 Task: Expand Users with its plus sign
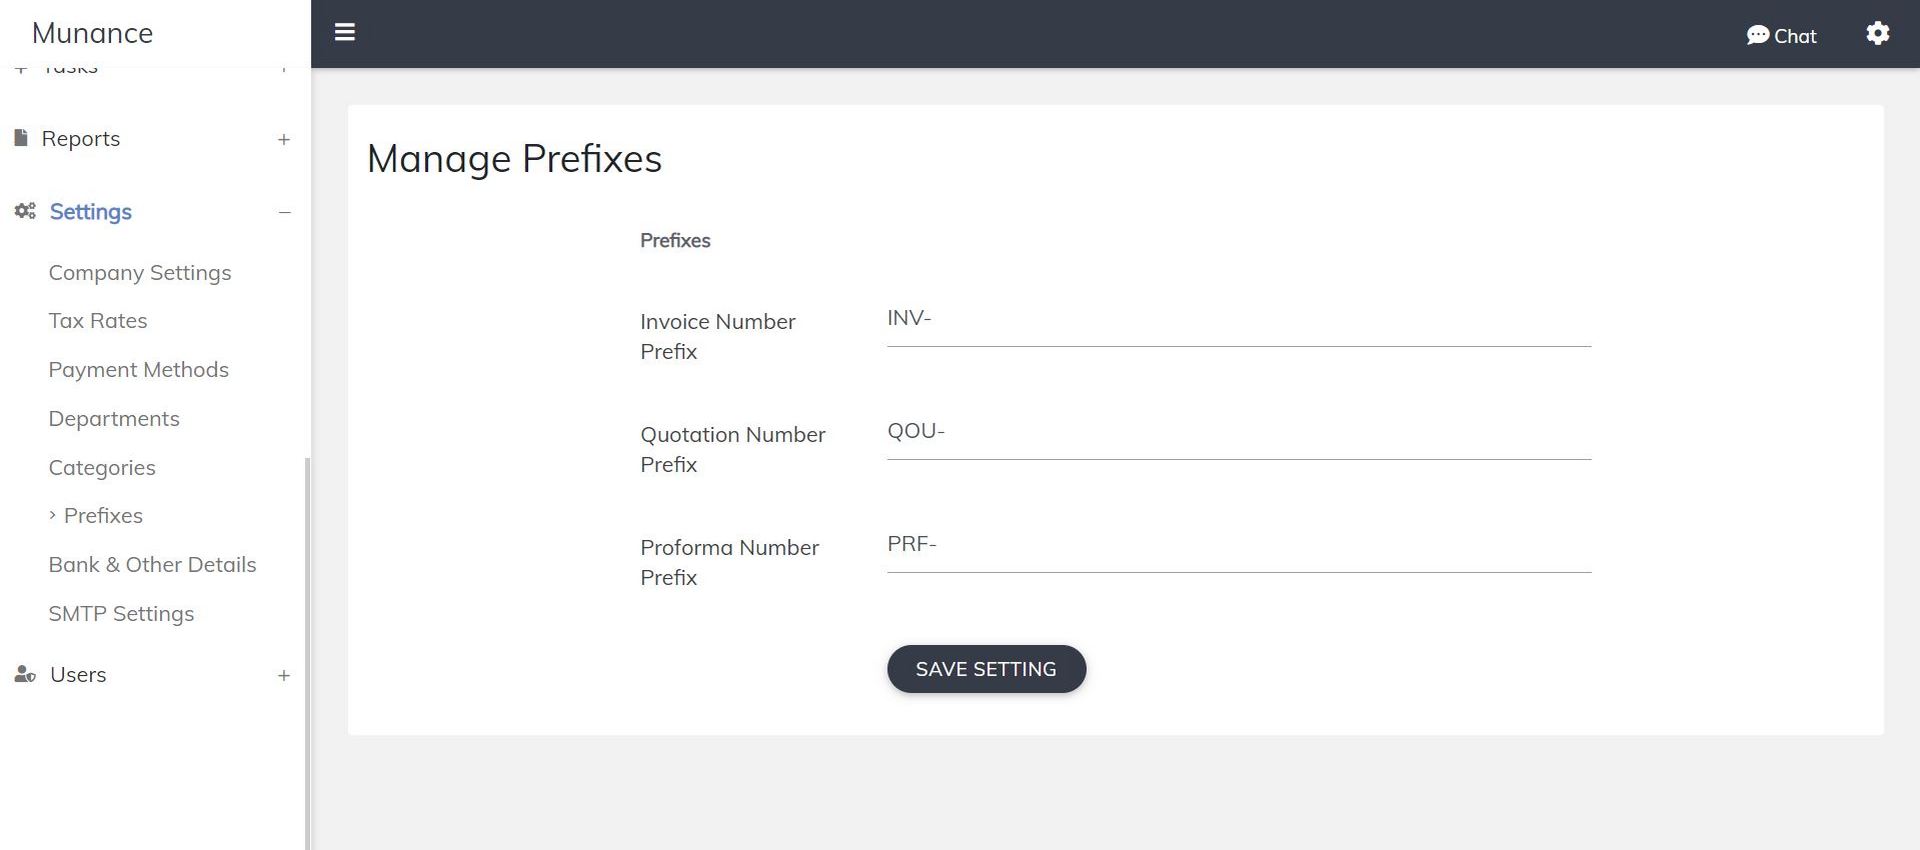click(284, 676)
